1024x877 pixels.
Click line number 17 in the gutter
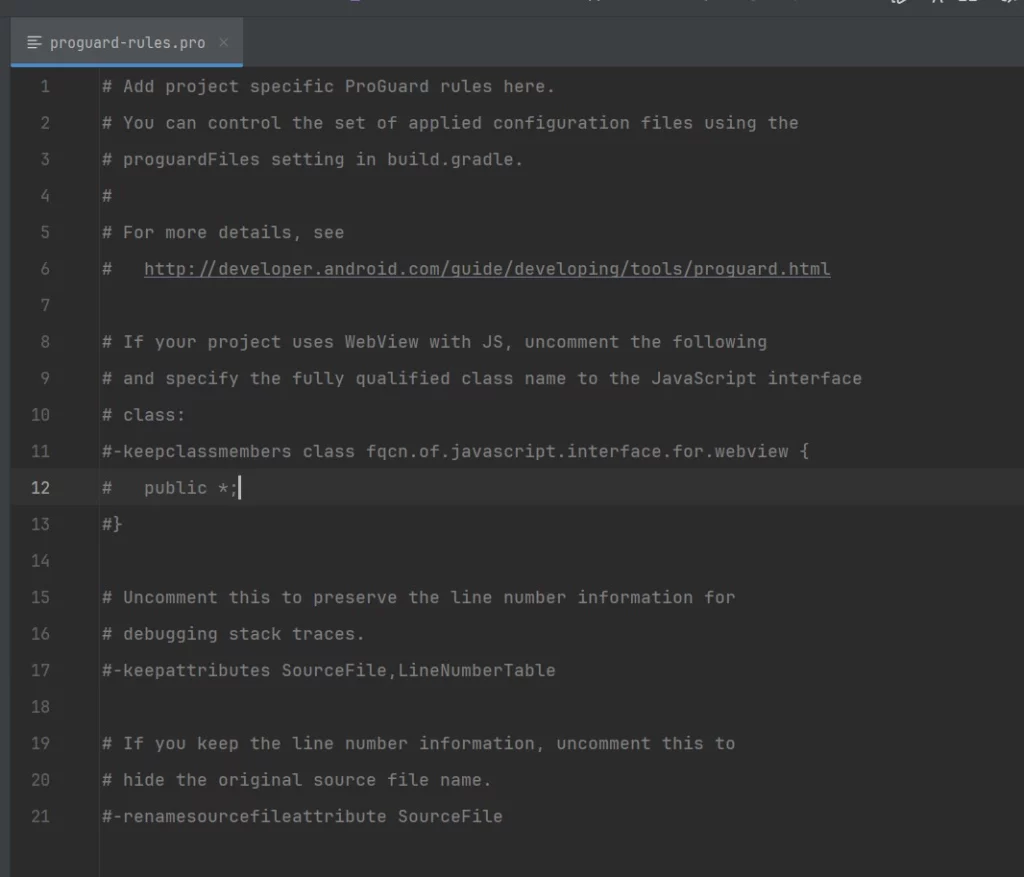click(40, 670)
